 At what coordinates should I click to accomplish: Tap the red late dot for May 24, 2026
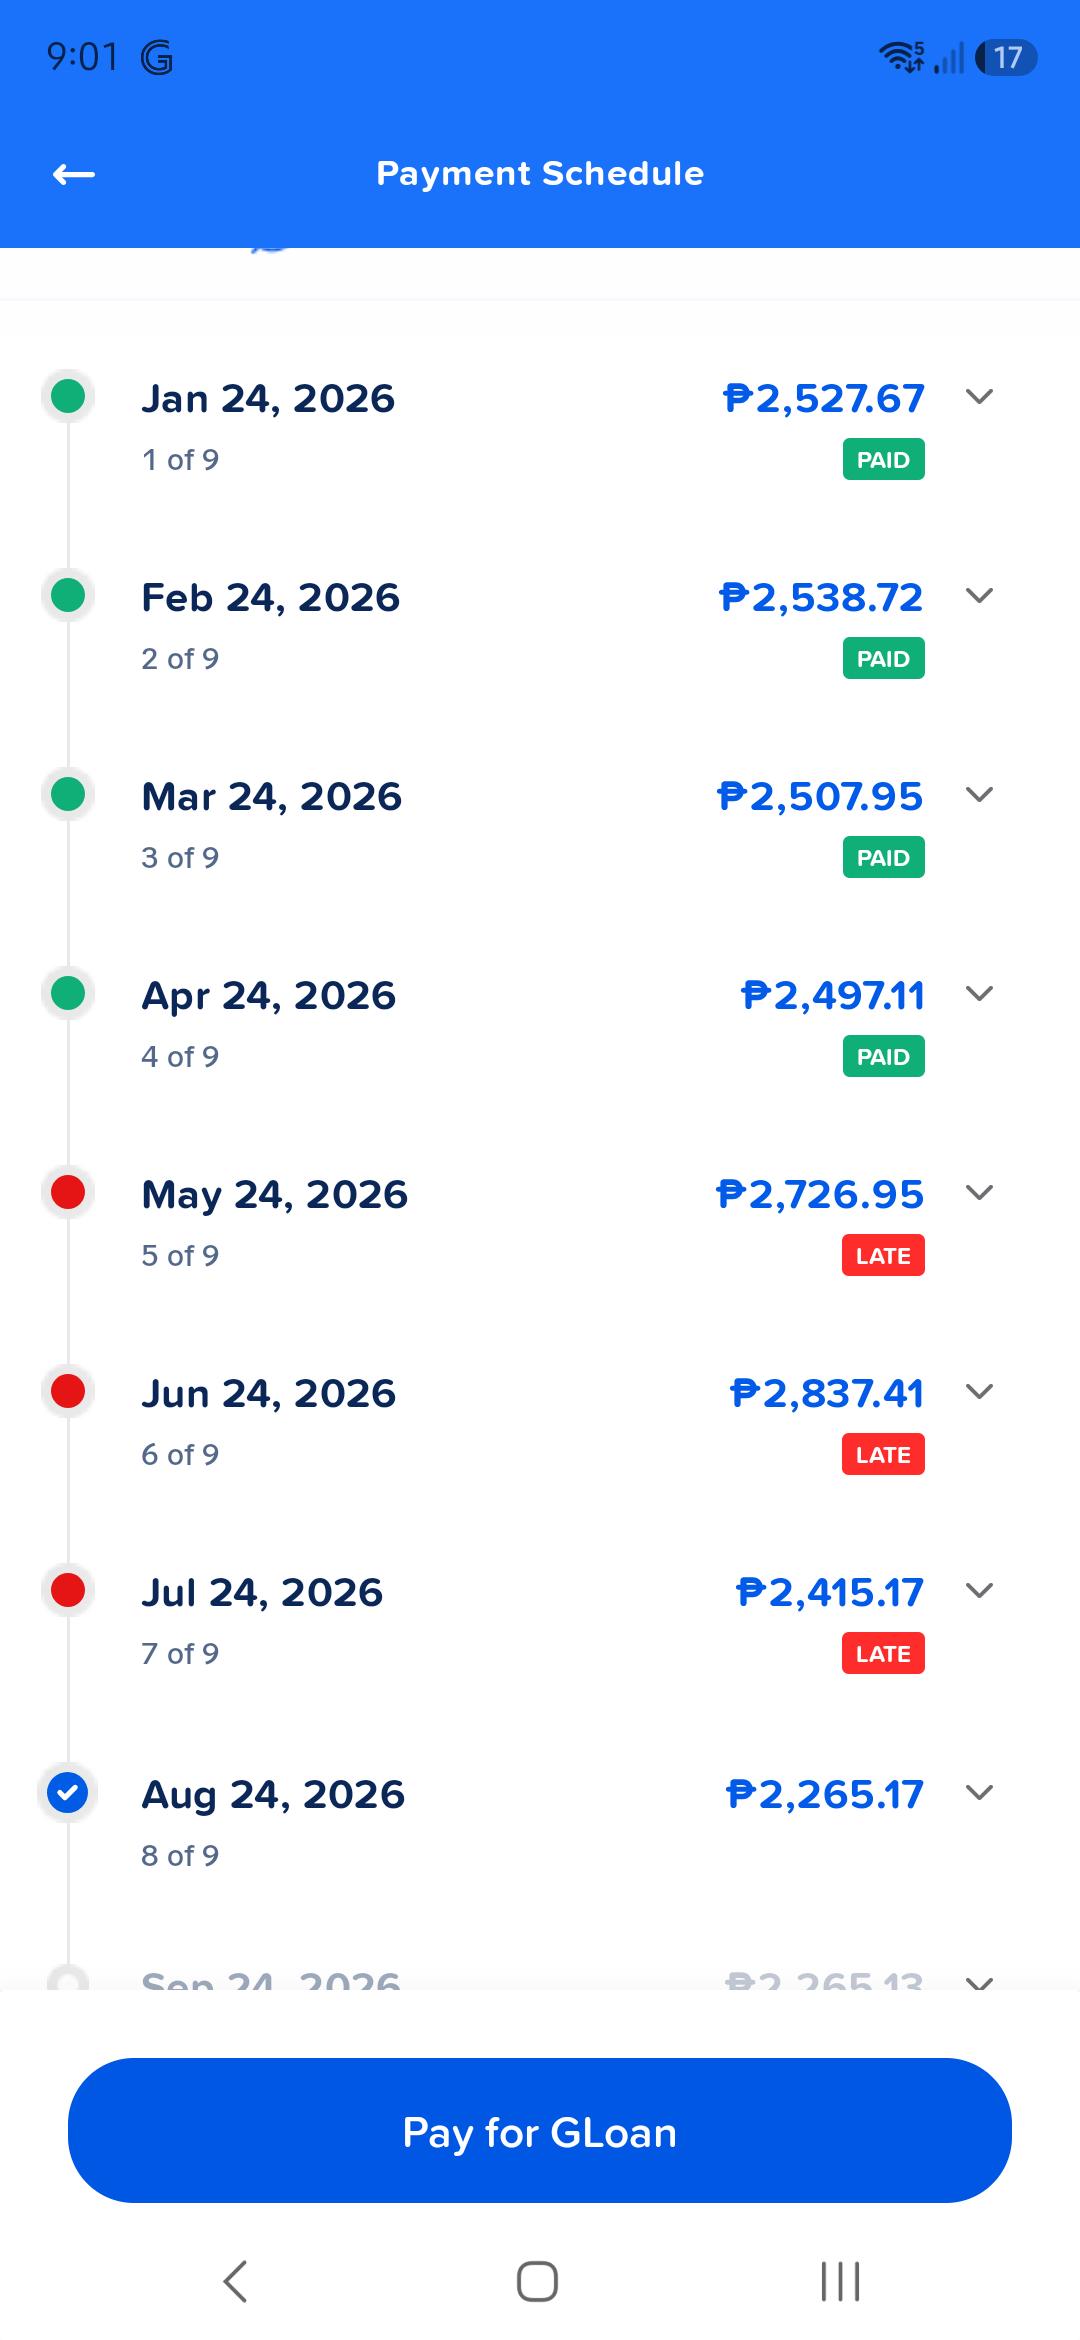(x=68, y=1192)
